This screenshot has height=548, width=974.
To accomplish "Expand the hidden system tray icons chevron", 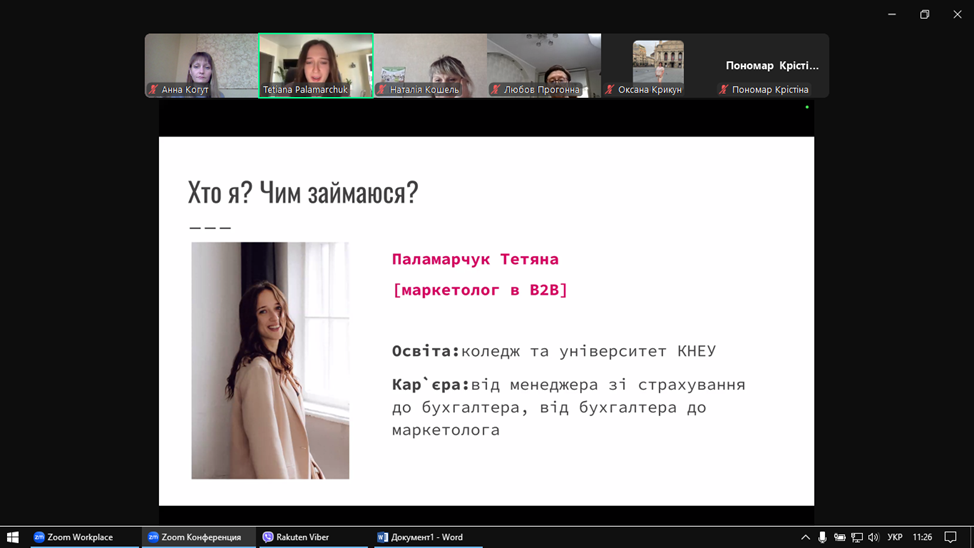I will pos(805,537).
